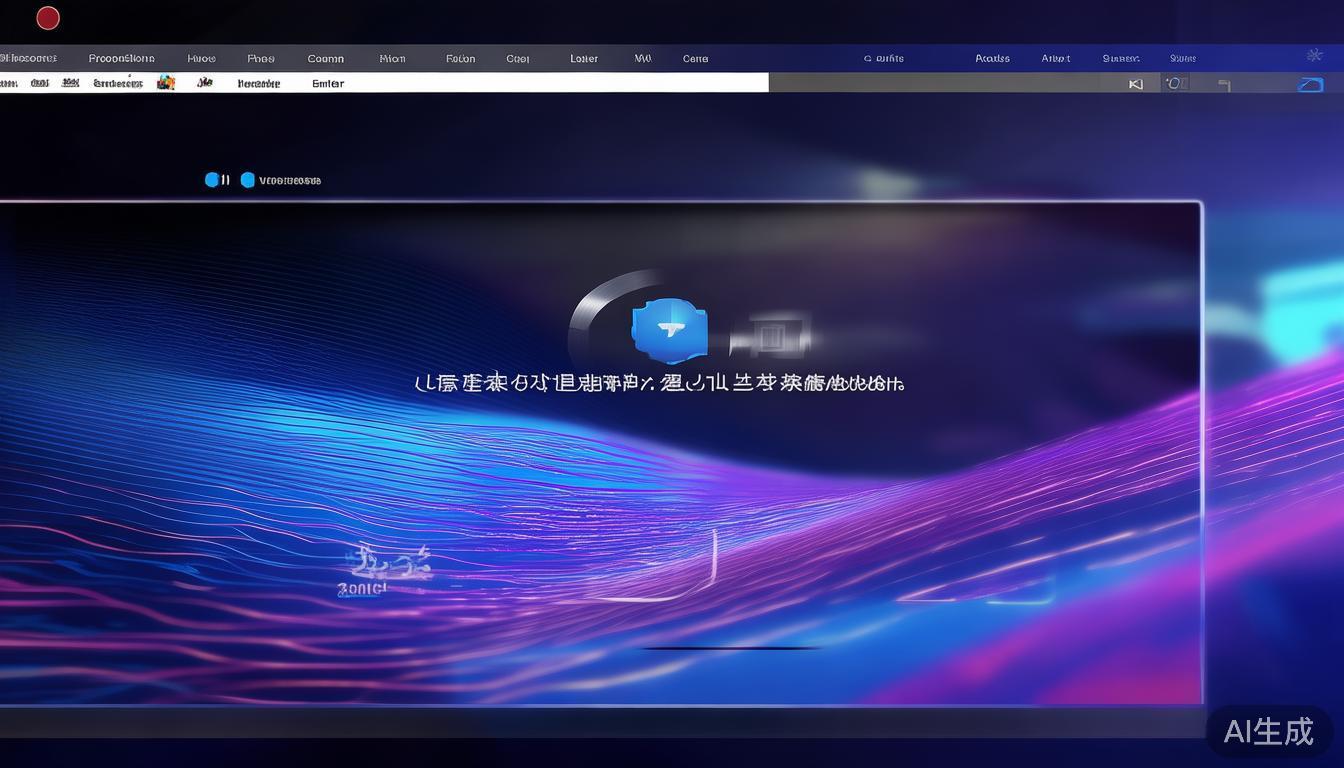Open the Folion dropdown in the menu bar
1344x768 pixels.
click(x=459, y=58)
